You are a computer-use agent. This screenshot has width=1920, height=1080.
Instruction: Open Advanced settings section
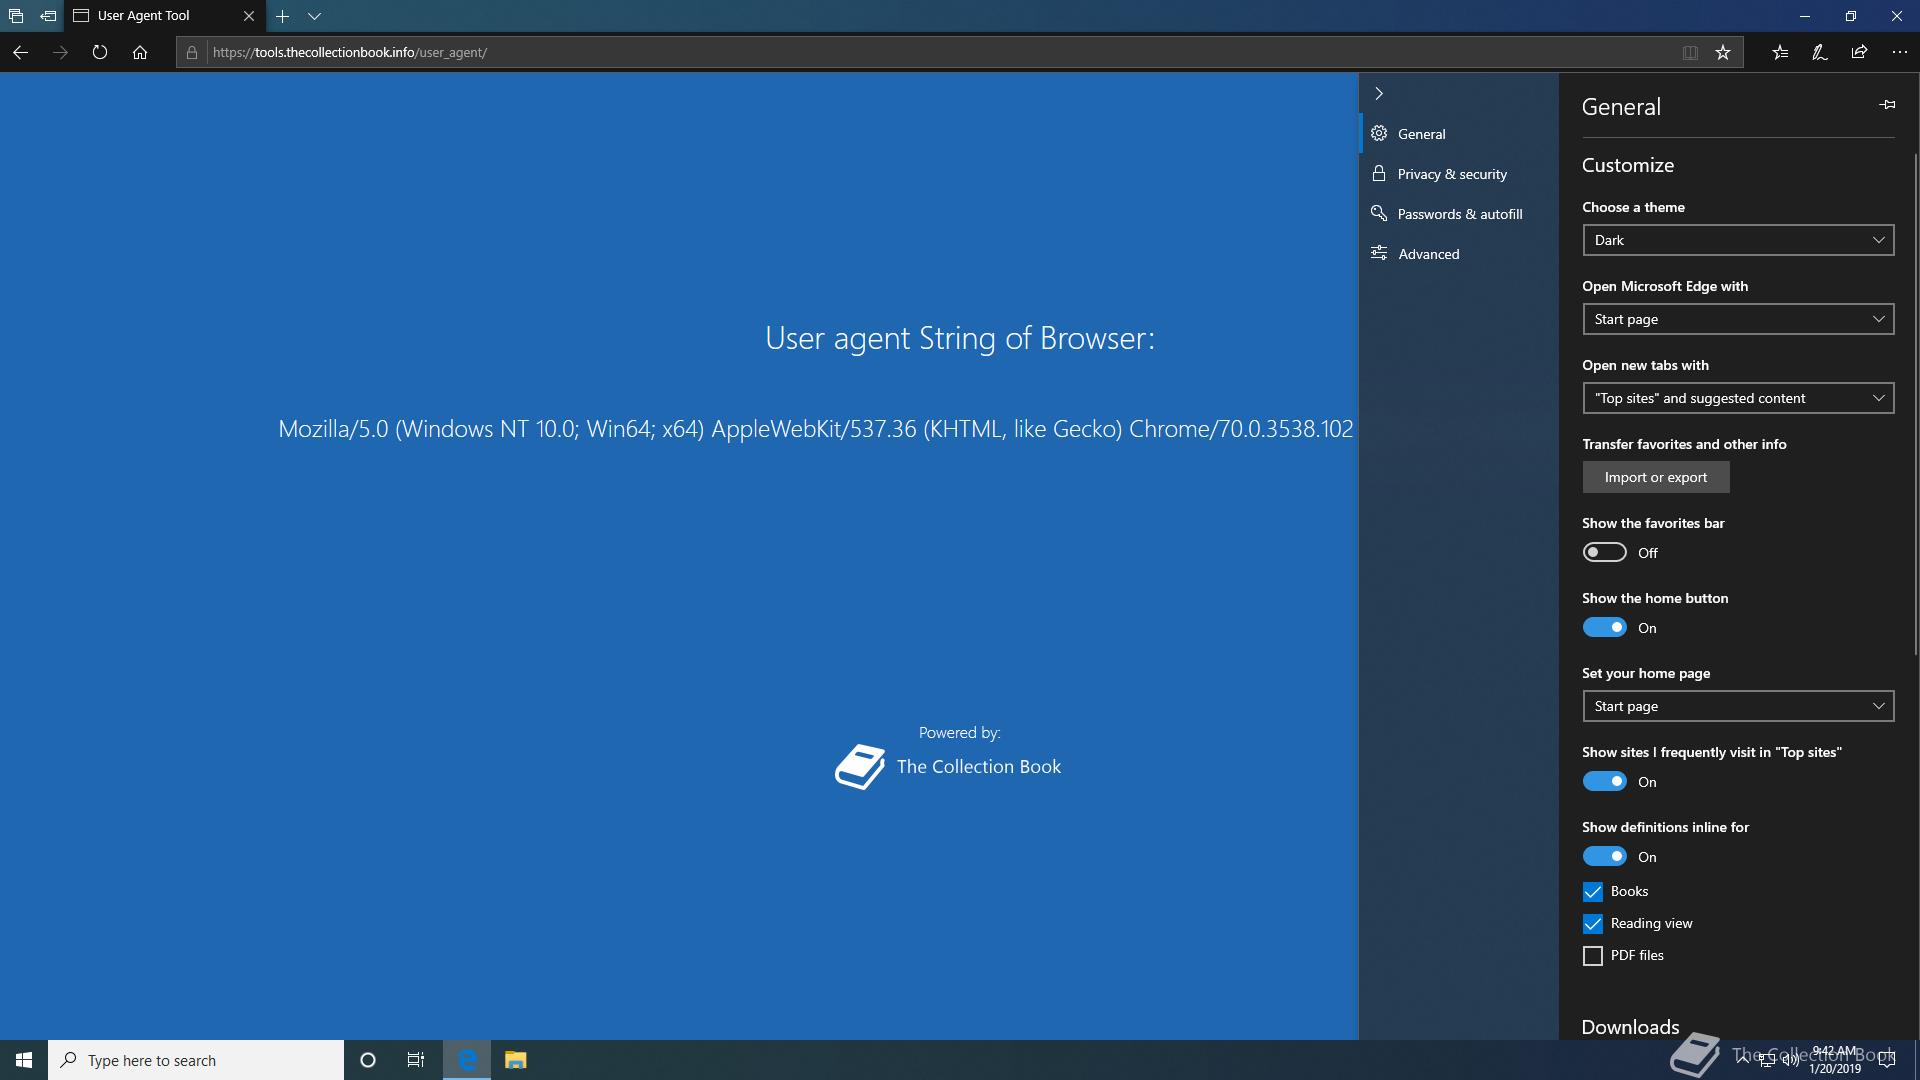pyautogui.click(x=1459, y=254)
